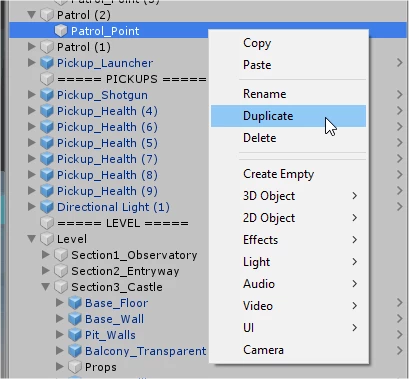Screen dimensions: 409x379
Task: Expand the Patrol (1) tree node
Action: point(32,46)
